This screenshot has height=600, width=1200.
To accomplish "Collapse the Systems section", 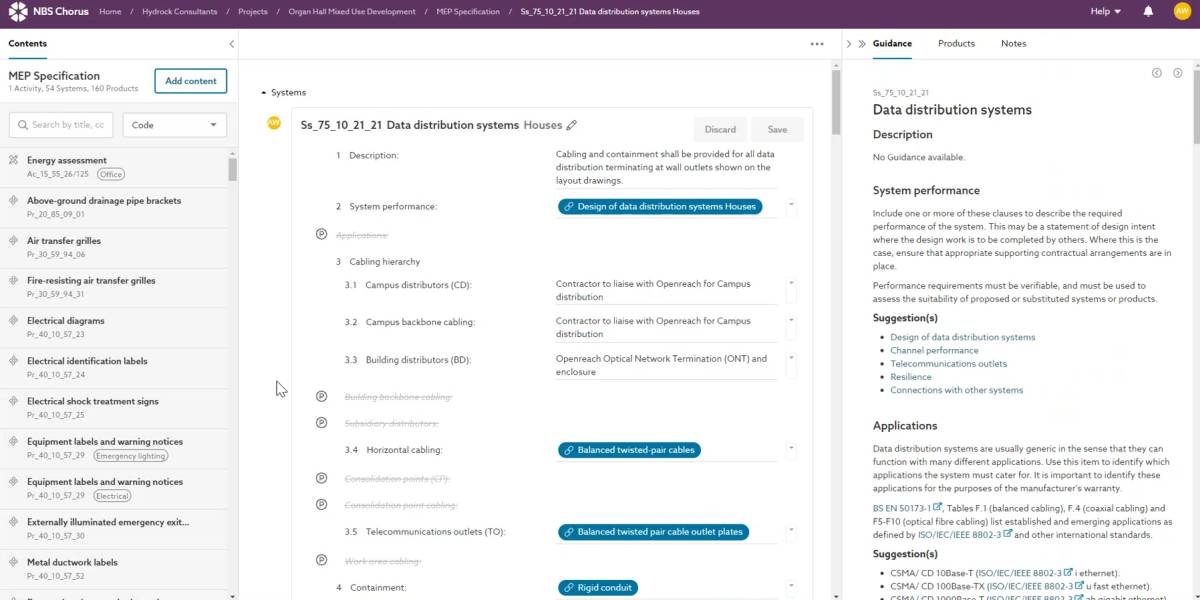I will click(264, 93).
